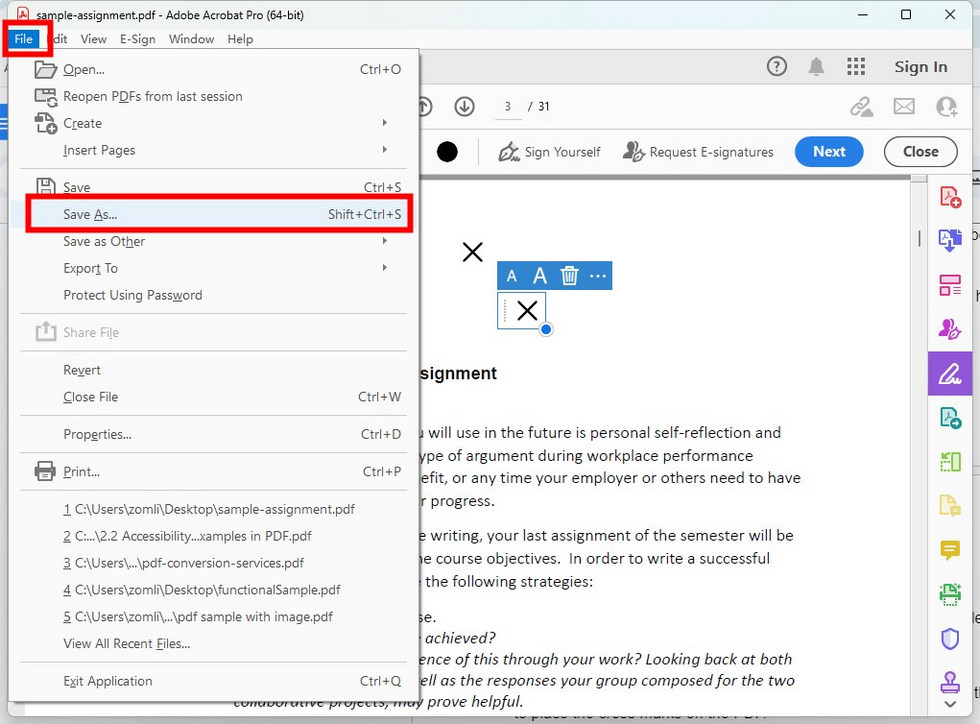Select Sign Yourself pen tool
The image size is (980, 724).
click(549, 152)
